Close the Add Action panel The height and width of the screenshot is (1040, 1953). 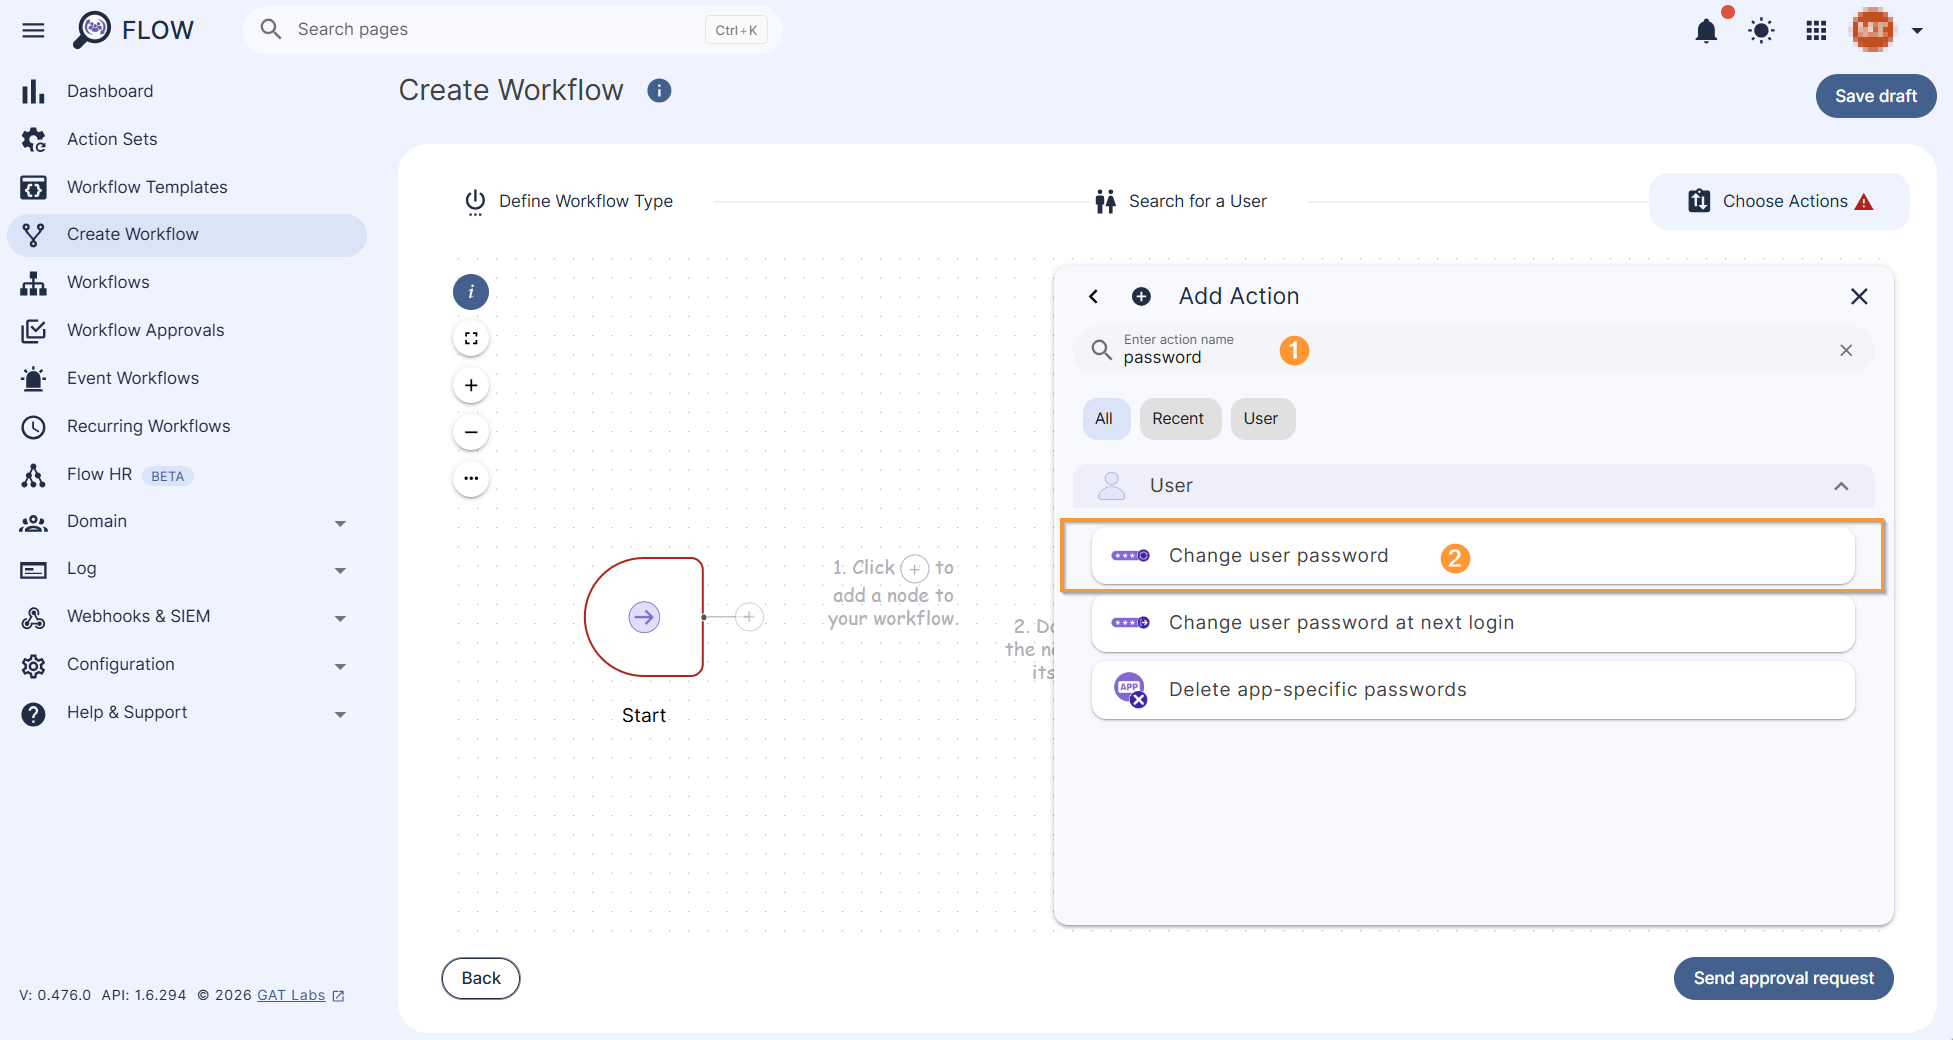pos(1859,297)
